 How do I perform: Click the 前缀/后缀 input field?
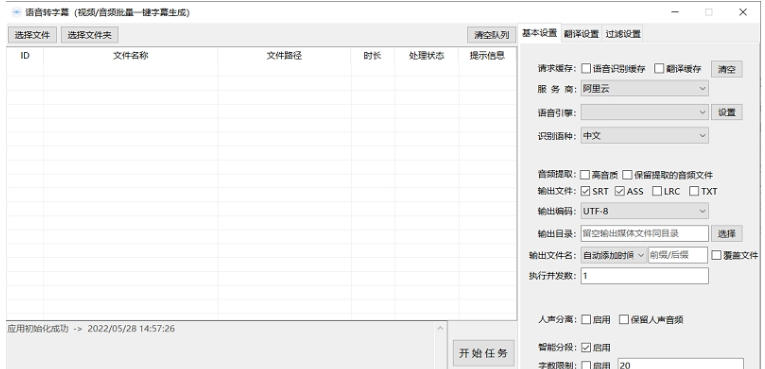point(678,255)
